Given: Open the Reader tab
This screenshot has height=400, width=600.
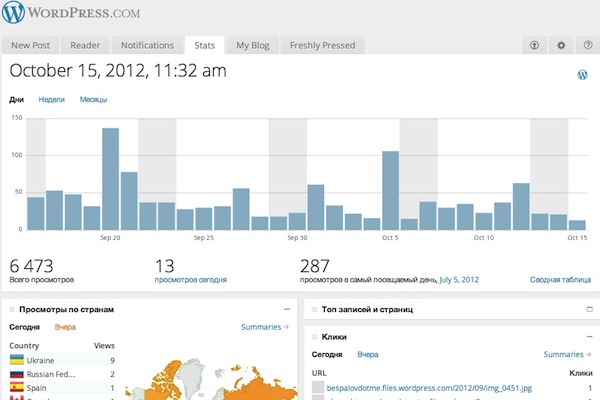Looking at the screenshot, I should pos(86,46).
